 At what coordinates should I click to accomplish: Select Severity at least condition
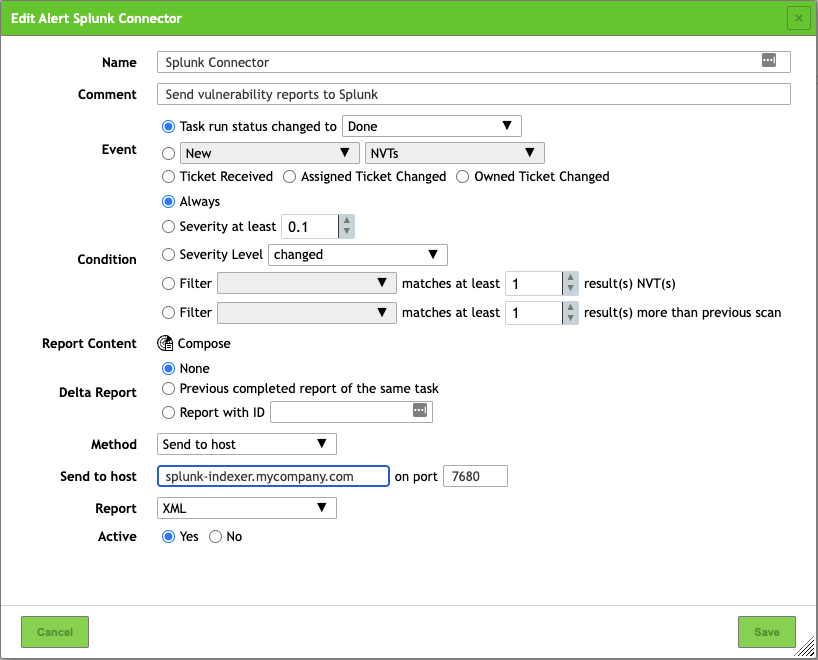pyautogui.click(x=168, y=226)
